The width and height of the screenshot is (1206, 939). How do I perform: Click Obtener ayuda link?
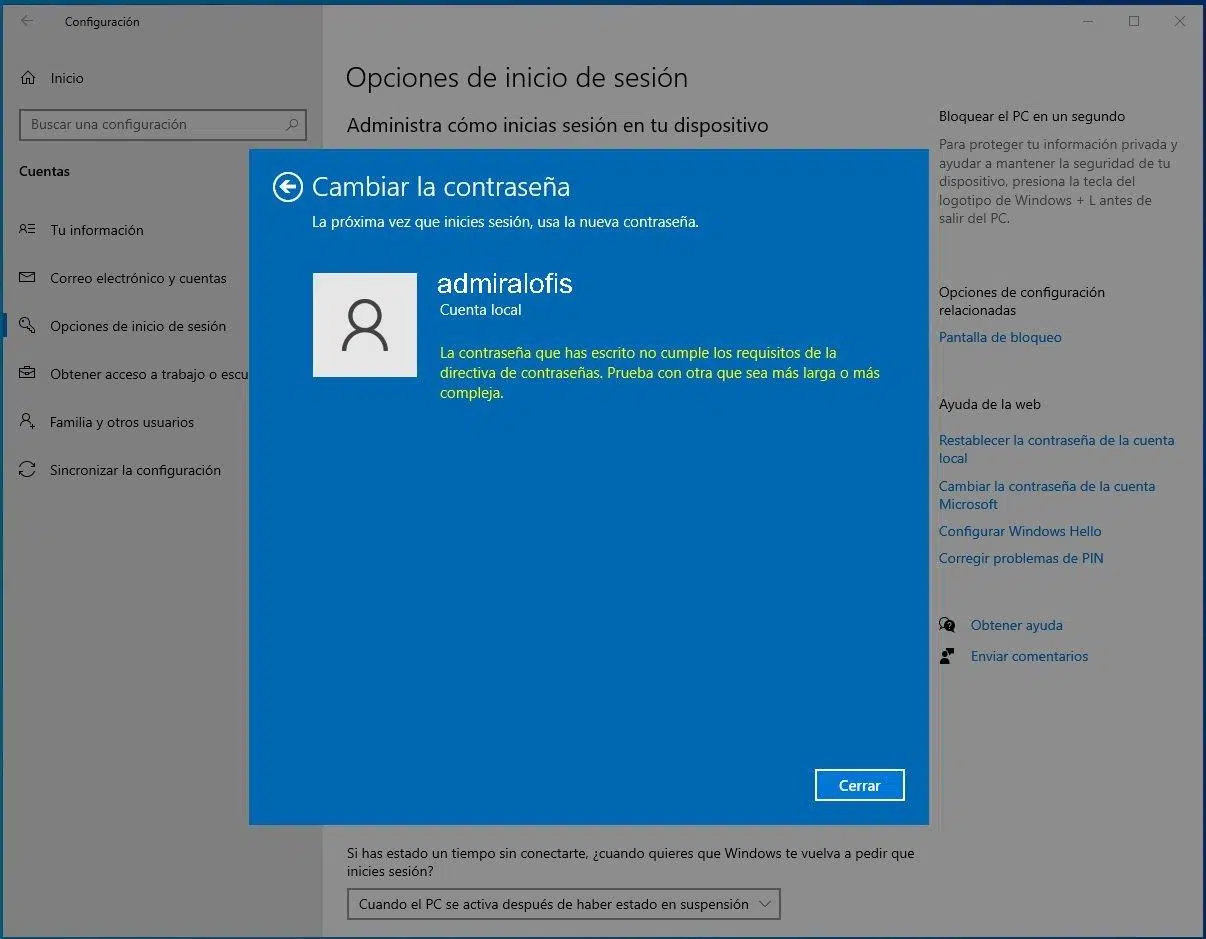(x=1016, y=625)
